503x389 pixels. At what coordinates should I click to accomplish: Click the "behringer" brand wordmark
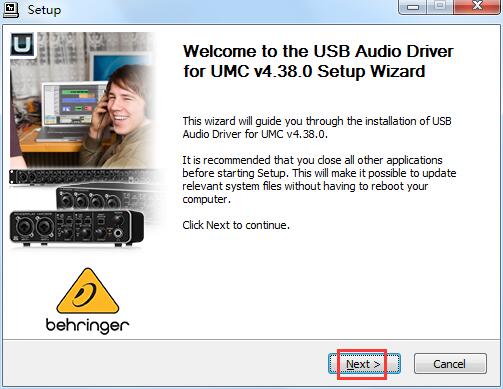coord(88,326)
